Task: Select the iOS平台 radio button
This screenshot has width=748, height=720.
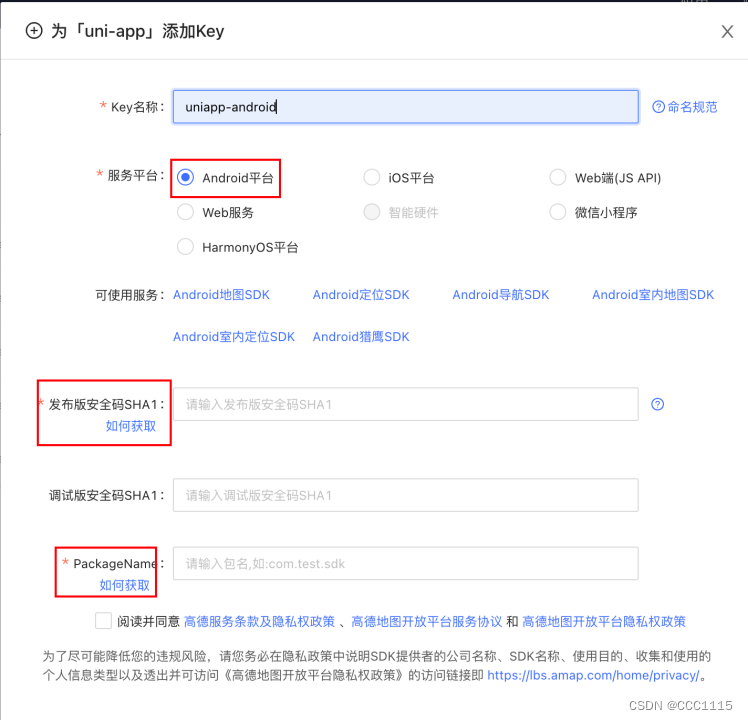Action: click(x=372, y=177)
